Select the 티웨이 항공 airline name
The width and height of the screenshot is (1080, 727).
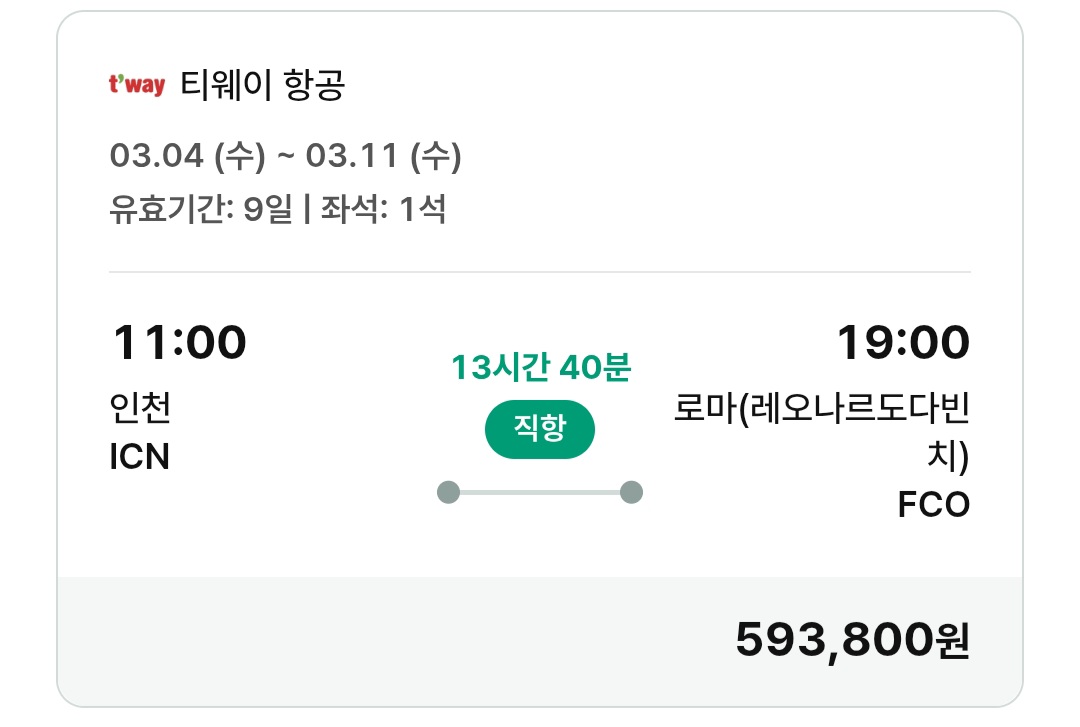point(263,85)
